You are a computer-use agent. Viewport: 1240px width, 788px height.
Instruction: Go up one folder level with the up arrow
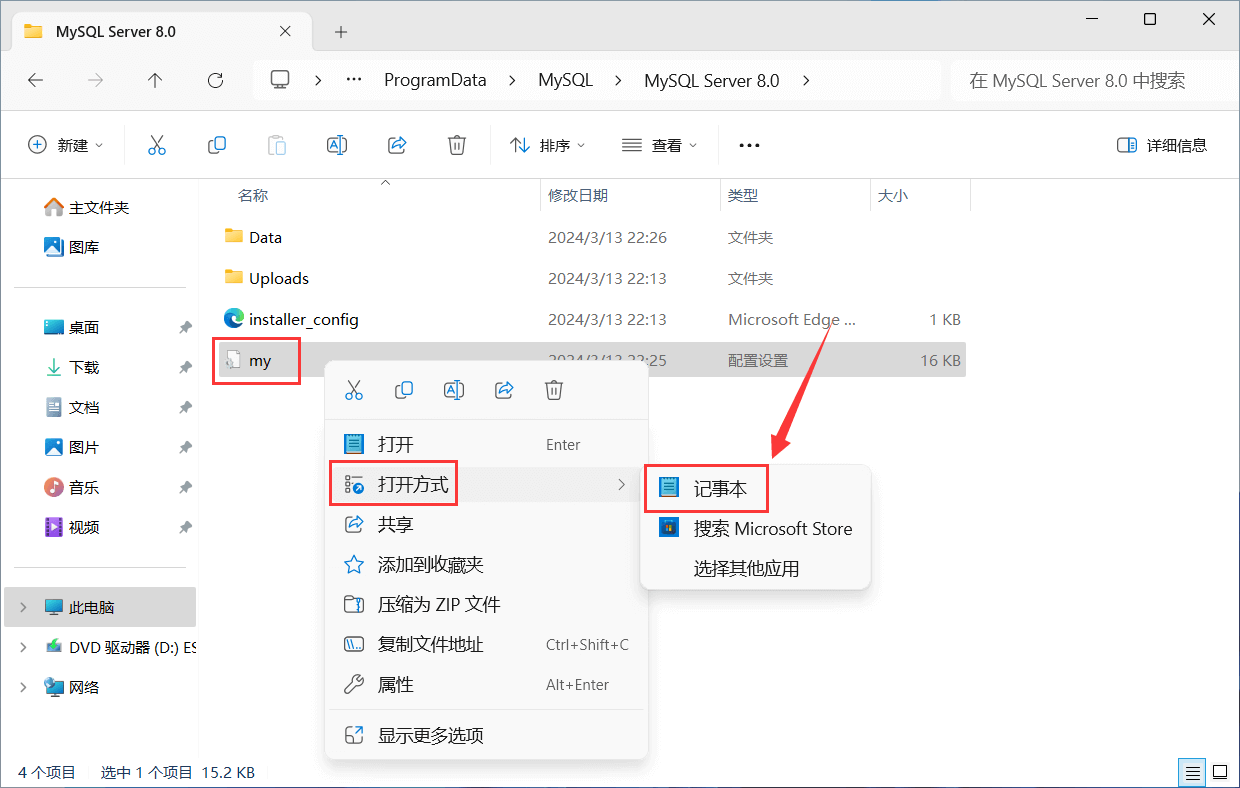coord(155,81)
